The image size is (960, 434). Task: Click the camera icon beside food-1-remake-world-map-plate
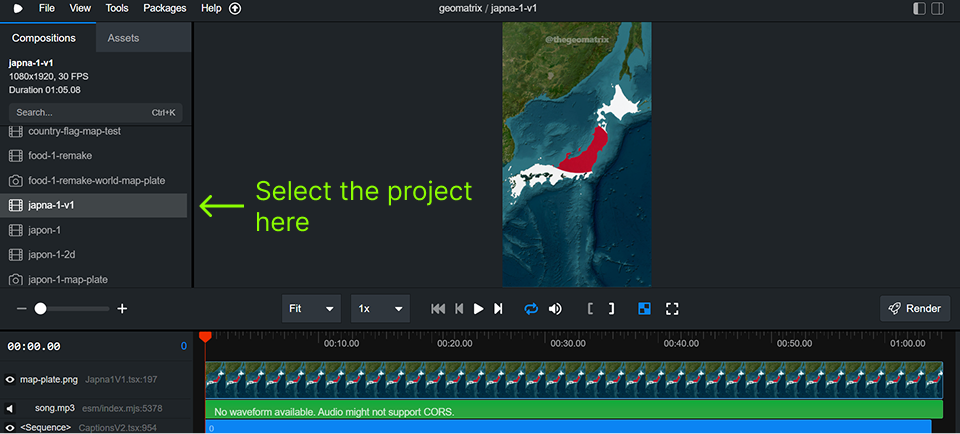click(x=16, y=181)
